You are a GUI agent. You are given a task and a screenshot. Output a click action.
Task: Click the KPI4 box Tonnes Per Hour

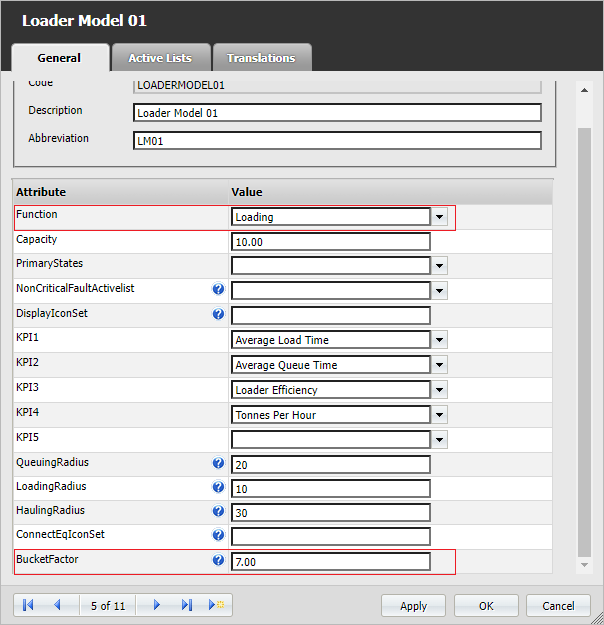pos(331,415)
